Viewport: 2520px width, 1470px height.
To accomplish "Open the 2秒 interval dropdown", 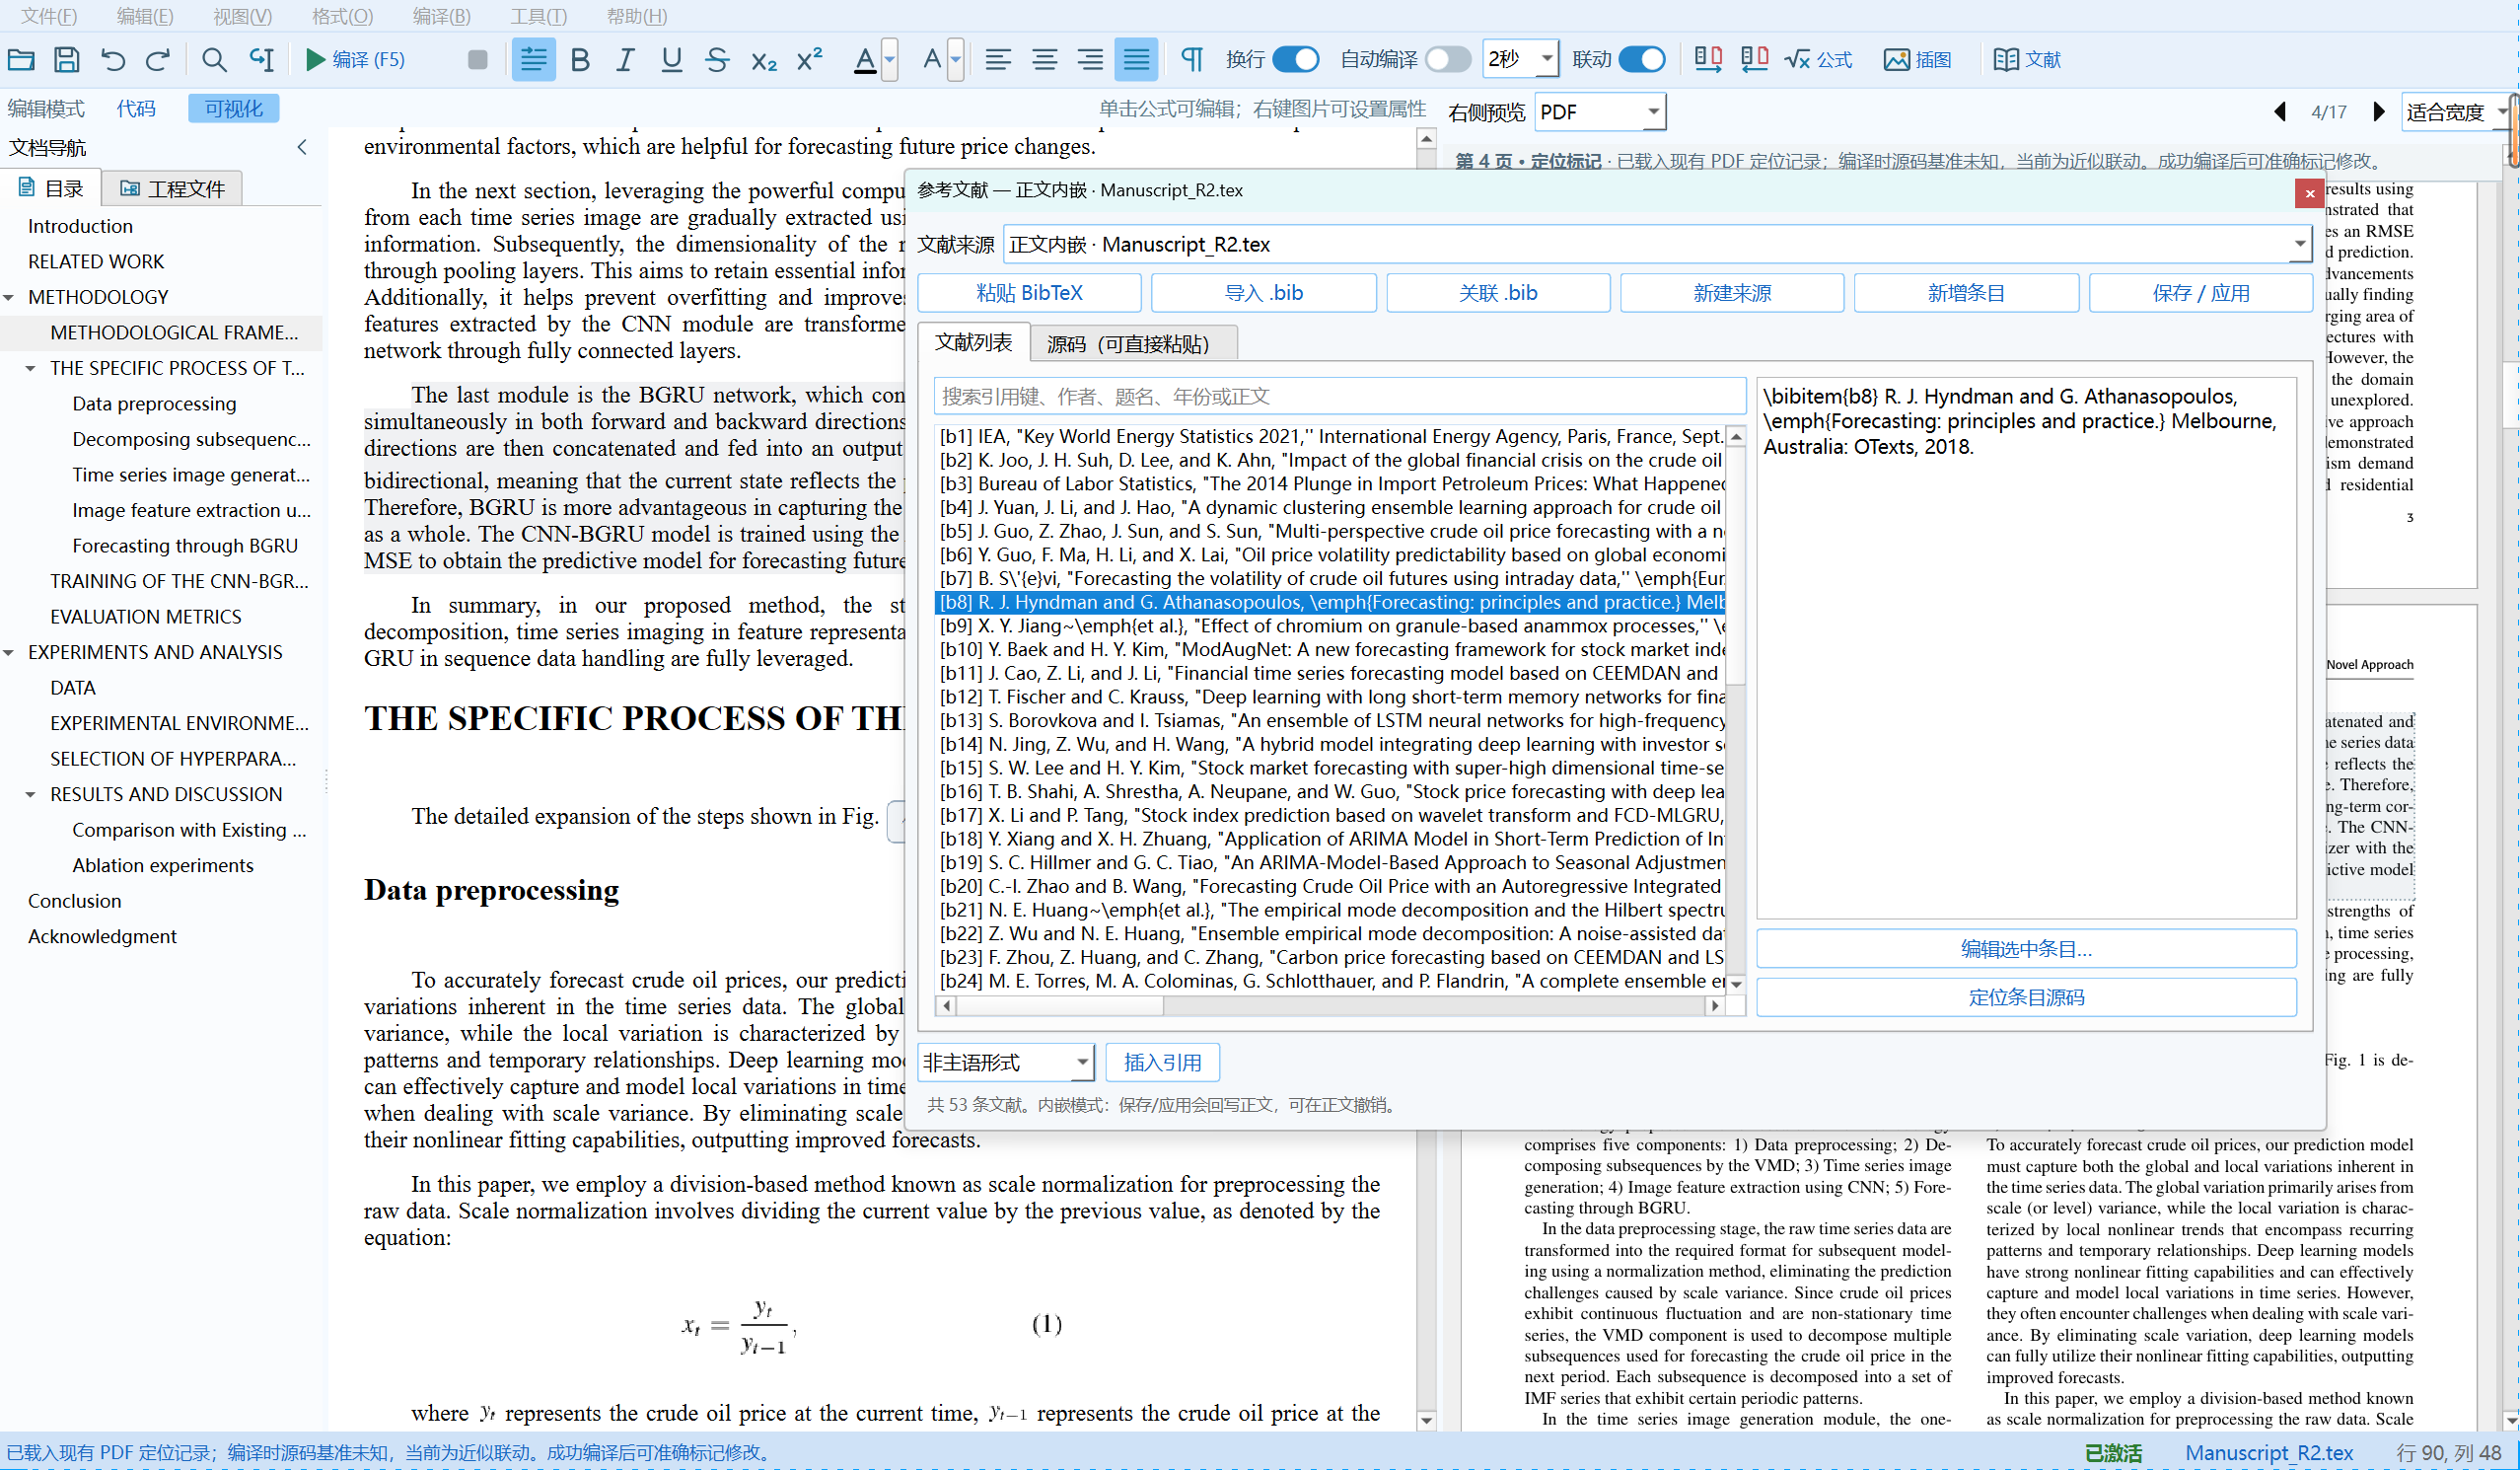I will [x=1520, y=59].
